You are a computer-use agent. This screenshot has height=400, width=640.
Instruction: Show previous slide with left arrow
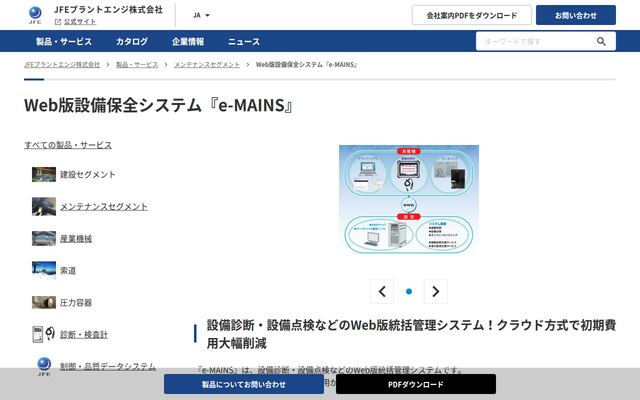coord(382,291)
